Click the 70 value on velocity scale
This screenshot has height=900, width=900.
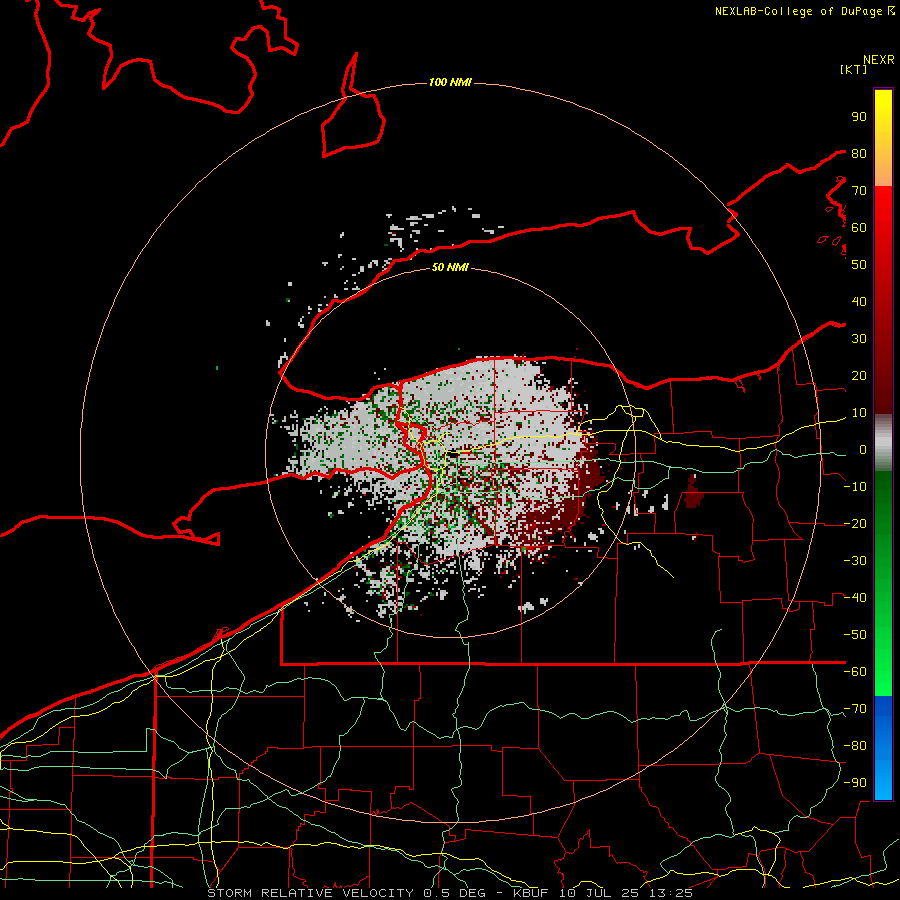point(859,191)
